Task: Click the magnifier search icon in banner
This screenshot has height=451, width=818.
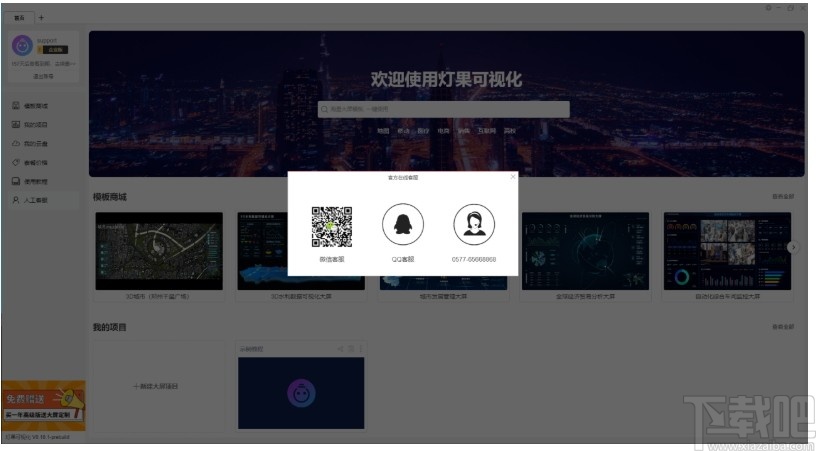Action: (x=324, y=109)
